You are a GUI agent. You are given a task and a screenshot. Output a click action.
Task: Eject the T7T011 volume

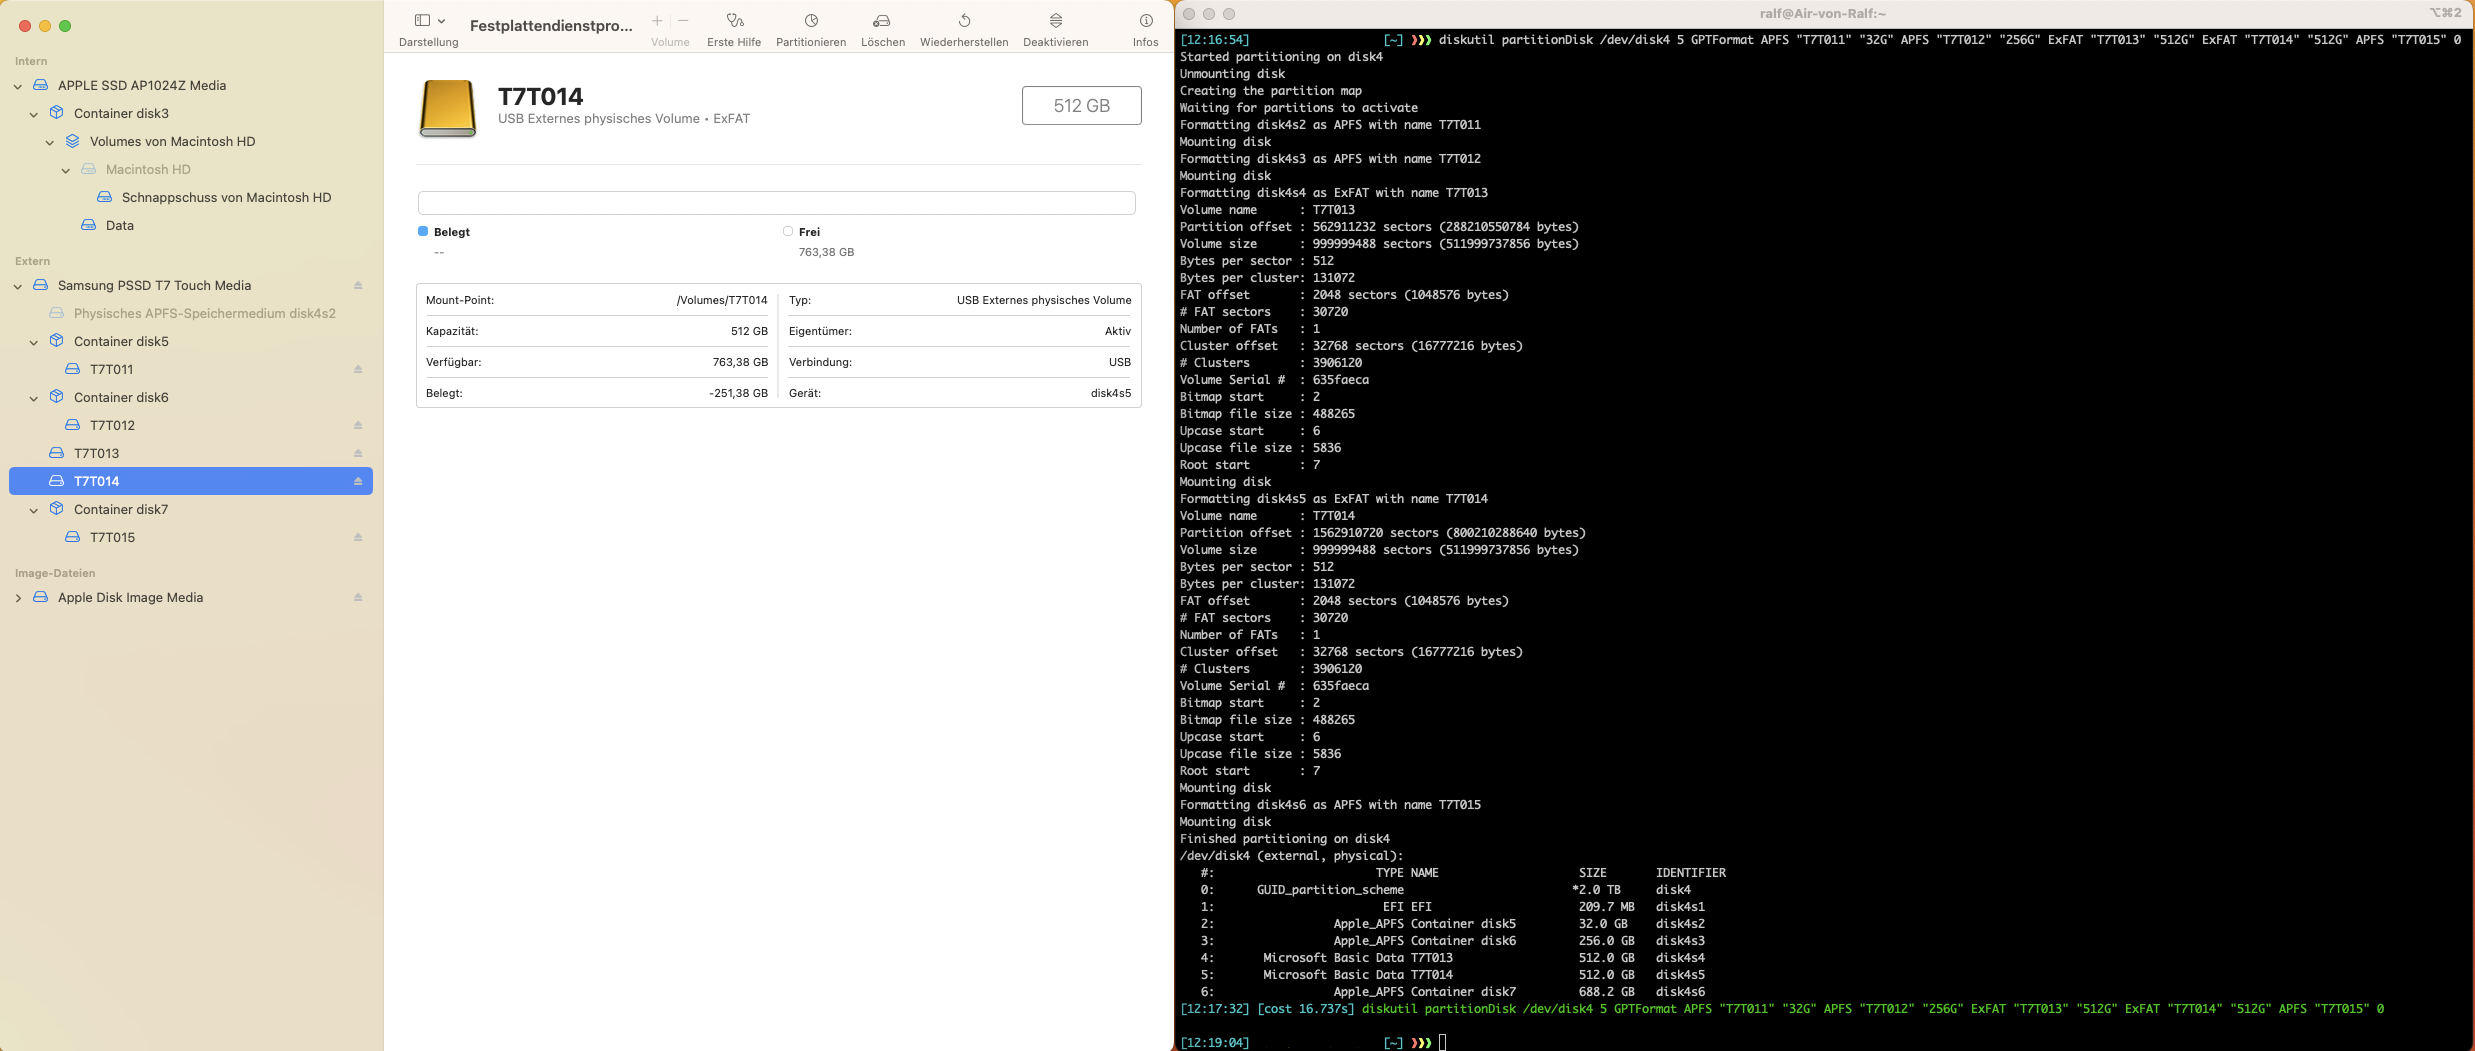358,370
